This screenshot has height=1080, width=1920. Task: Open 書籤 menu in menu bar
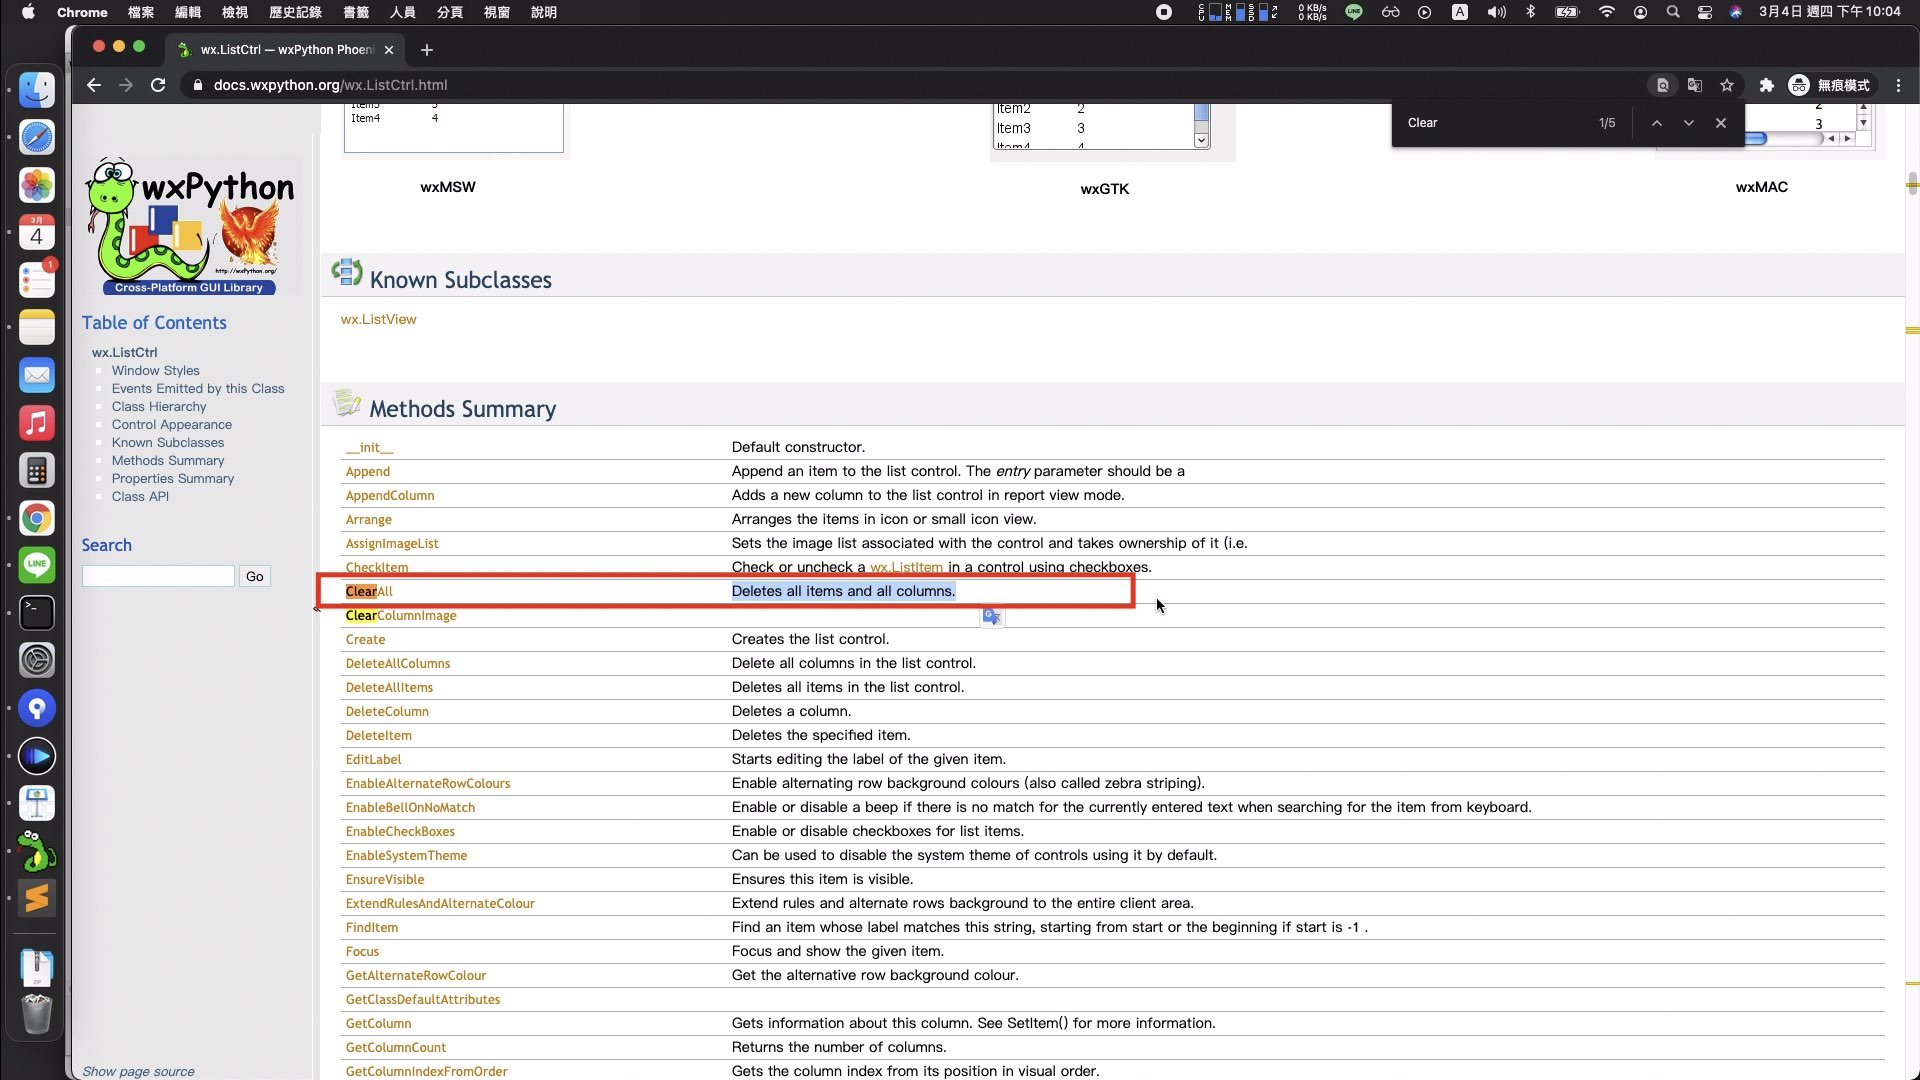click(356, 12)
